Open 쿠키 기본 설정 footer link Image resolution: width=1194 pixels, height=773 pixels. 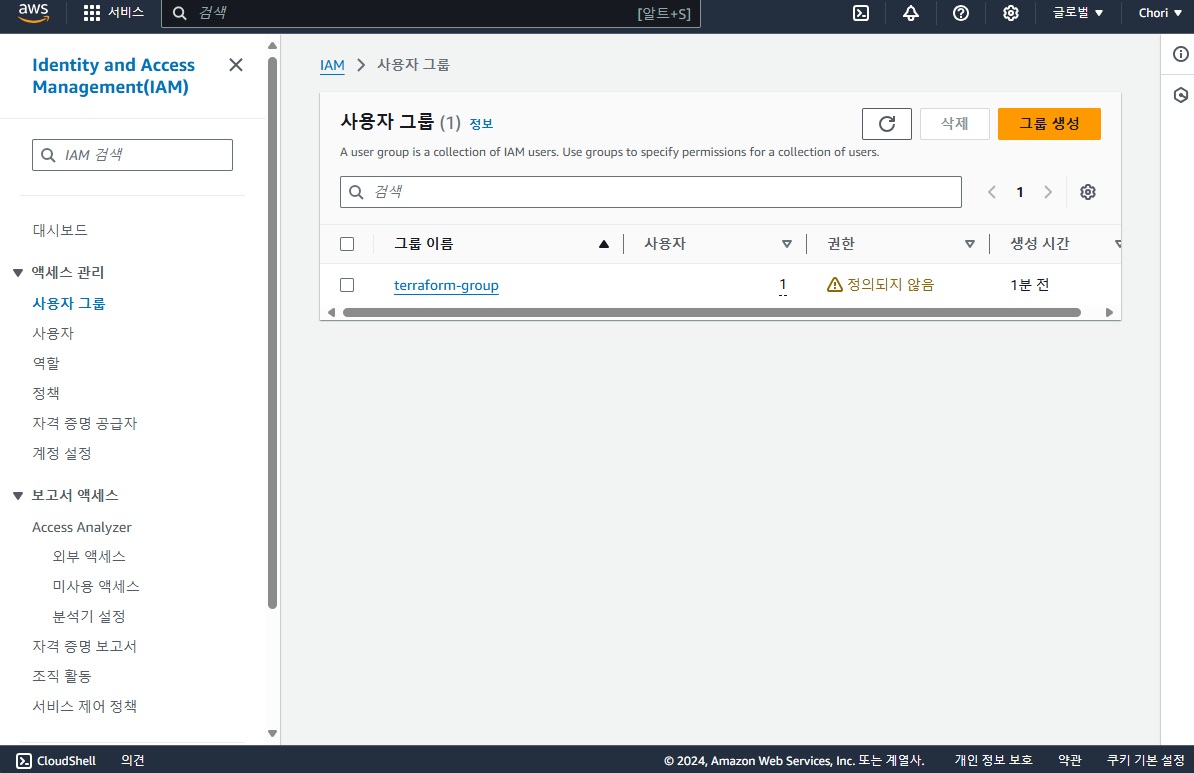pyautogui.click(x=1145, y=760)
